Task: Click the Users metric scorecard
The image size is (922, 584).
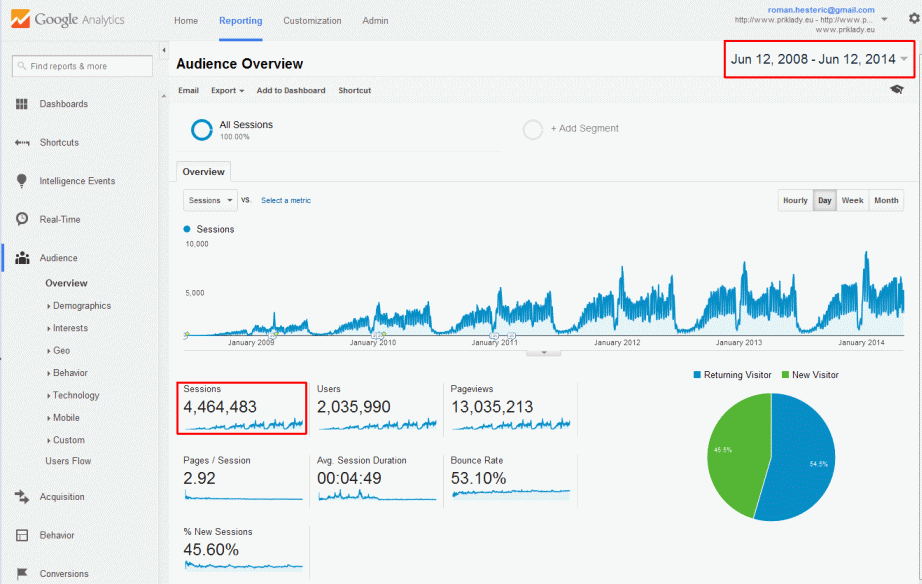Action: click(x=376, y=409)
